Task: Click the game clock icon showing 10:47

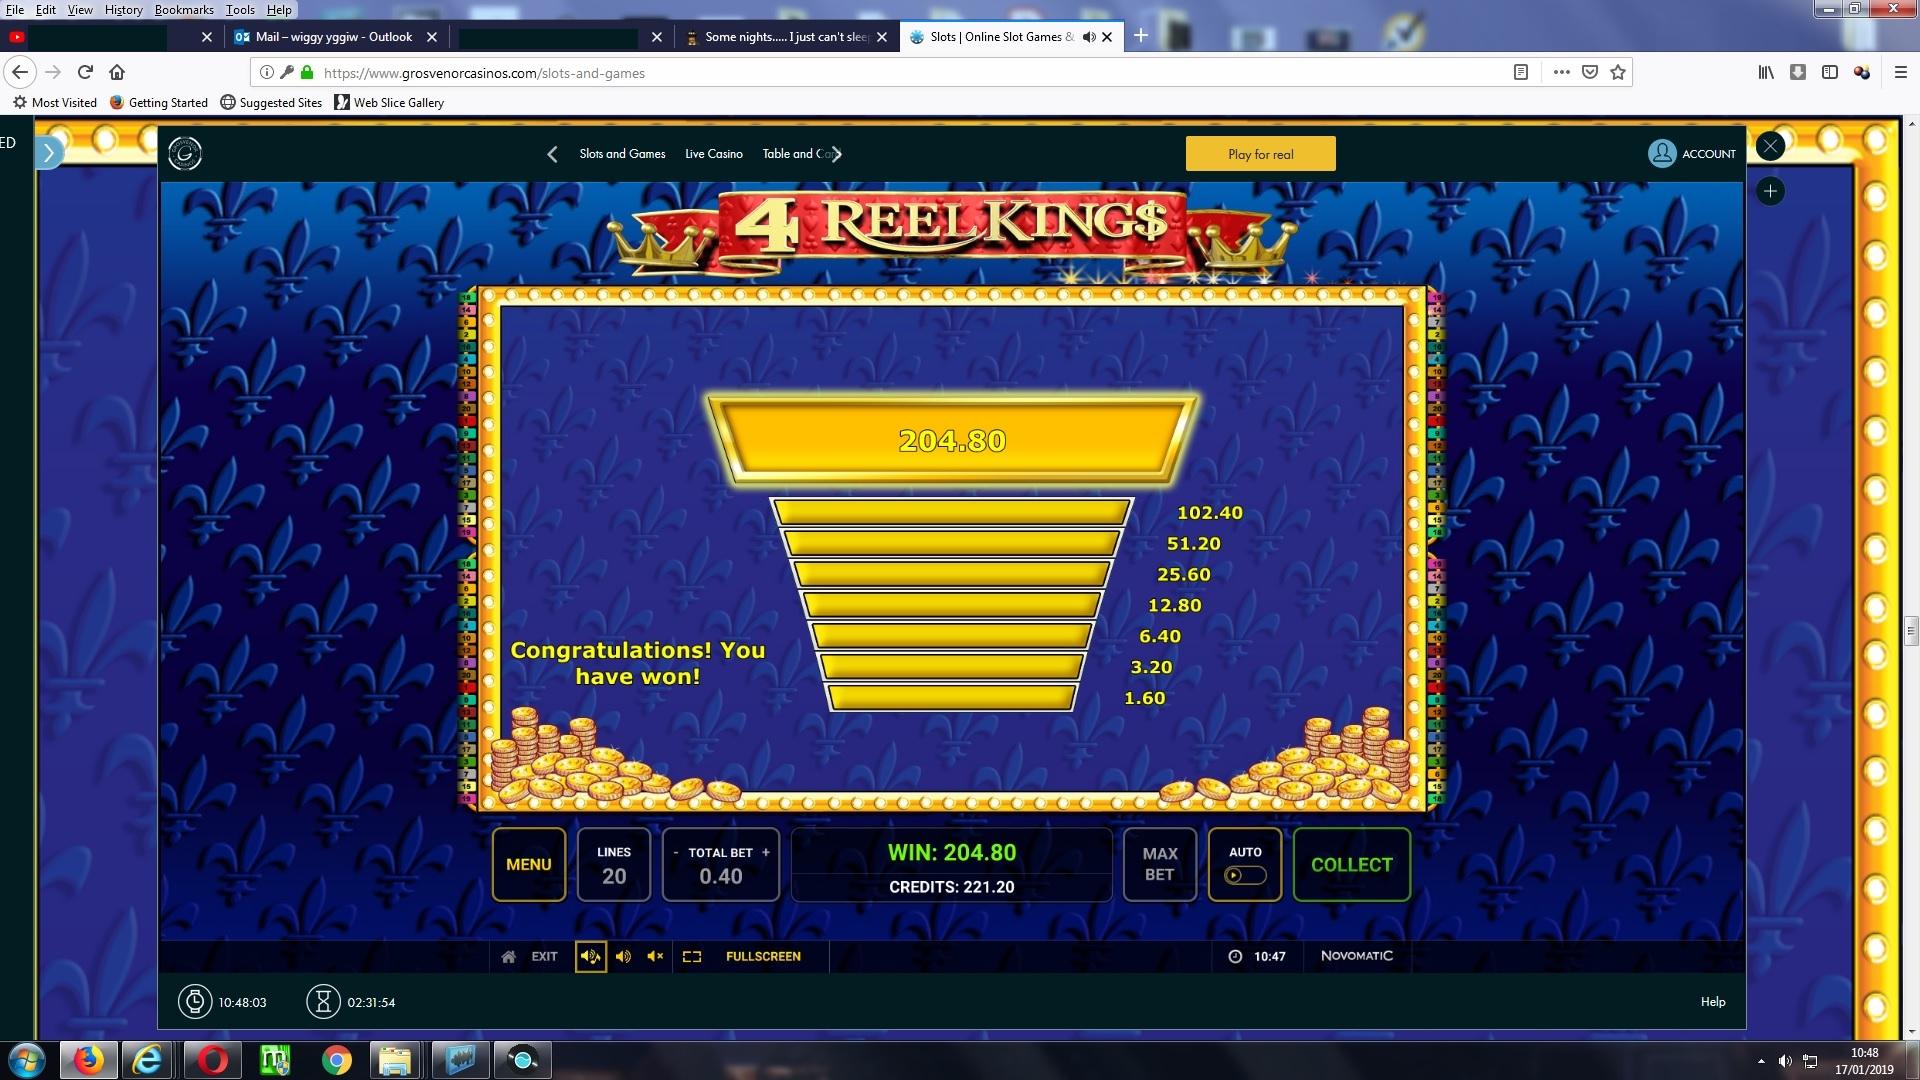Action: 1235,957
